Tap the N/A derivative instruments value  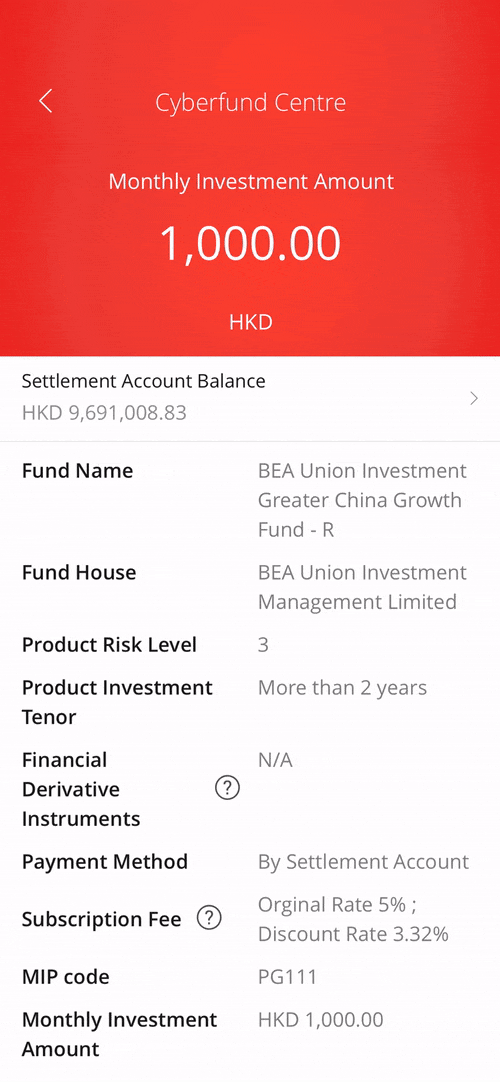pos(275,760)
